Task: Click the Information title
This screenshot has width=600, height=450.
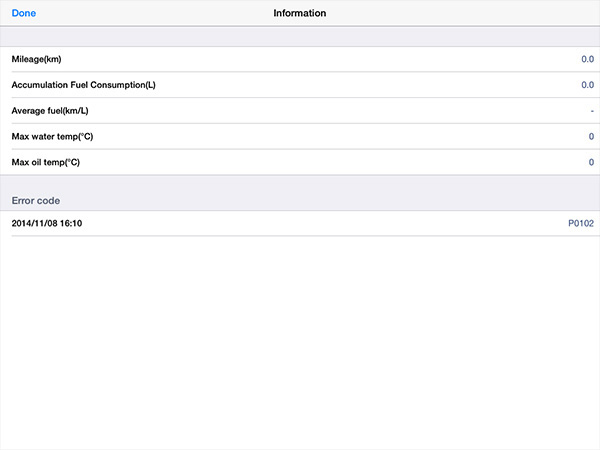Action: point(300,13)
